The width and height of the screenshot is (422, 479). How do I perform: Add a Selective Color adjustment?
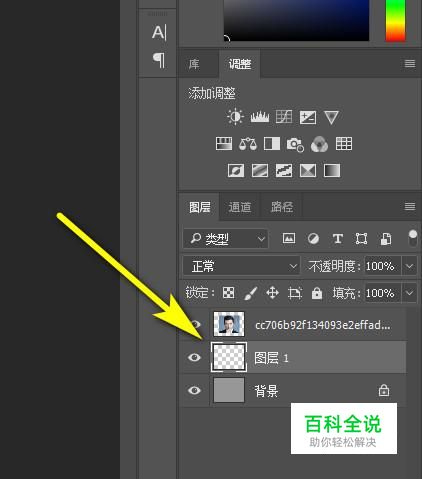tap(308, 171)
